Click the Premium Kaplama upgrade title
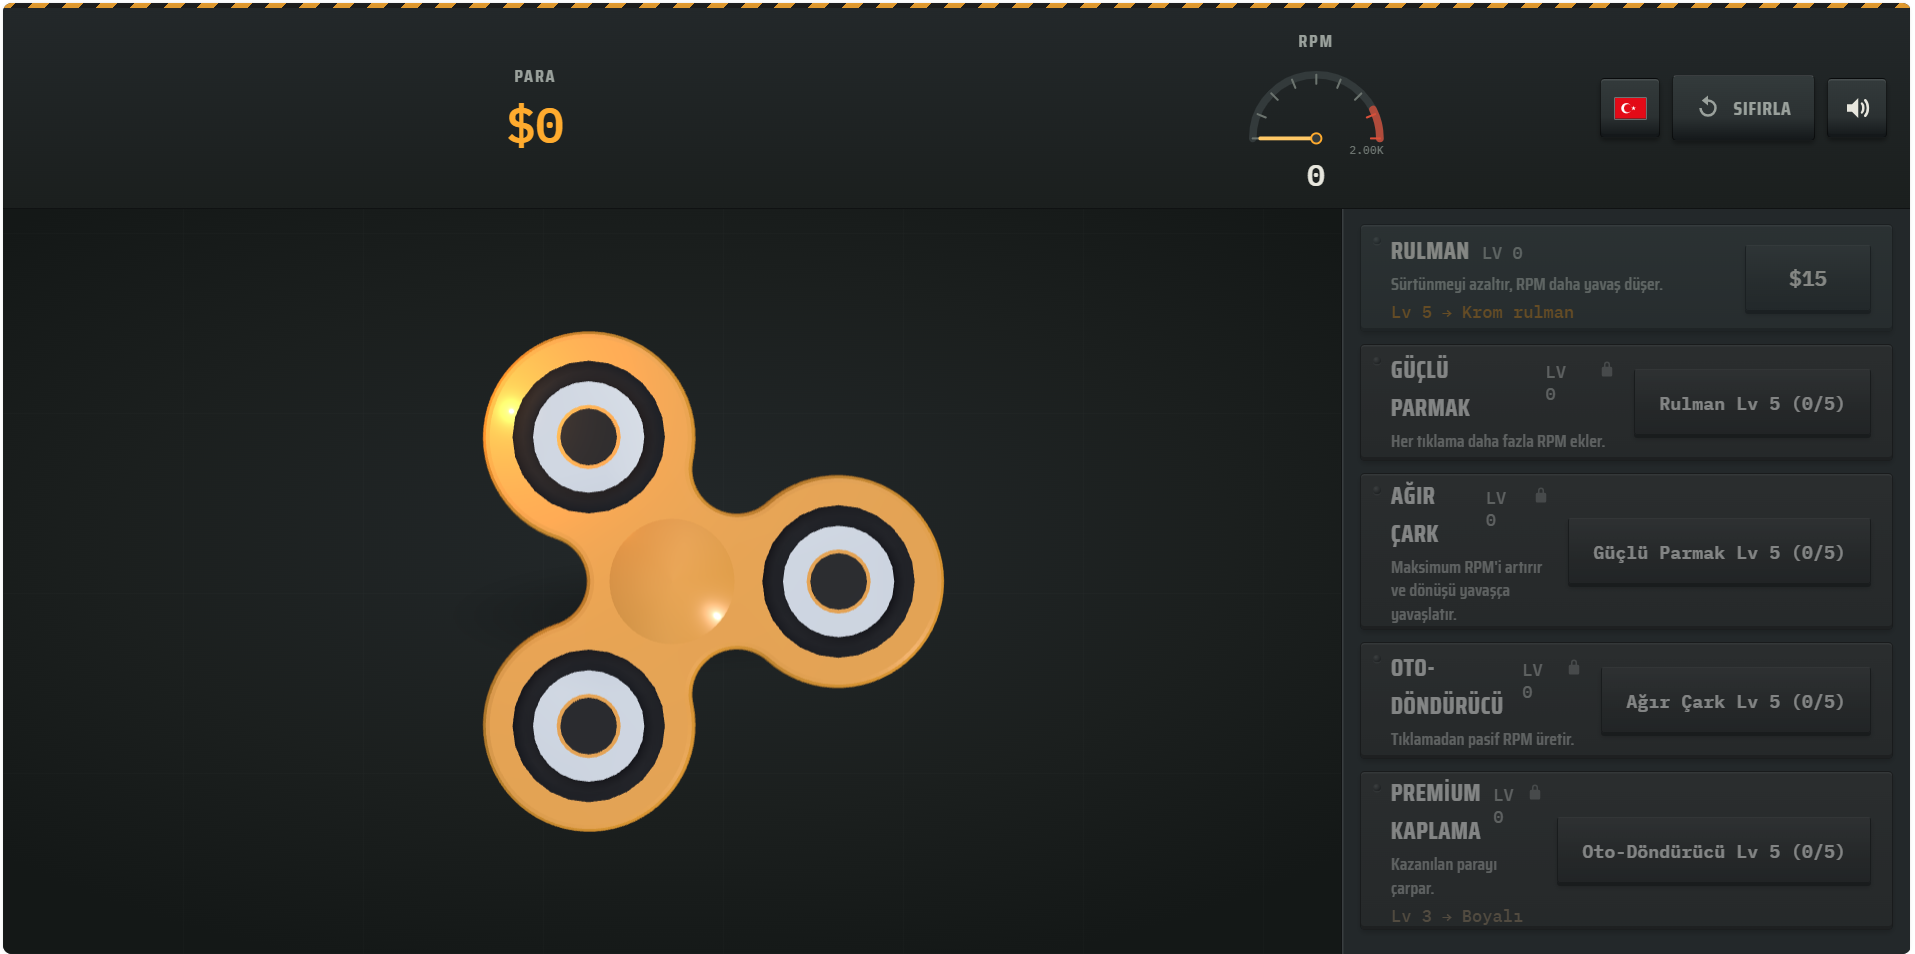1915x954 pixels. (1435, 812)
